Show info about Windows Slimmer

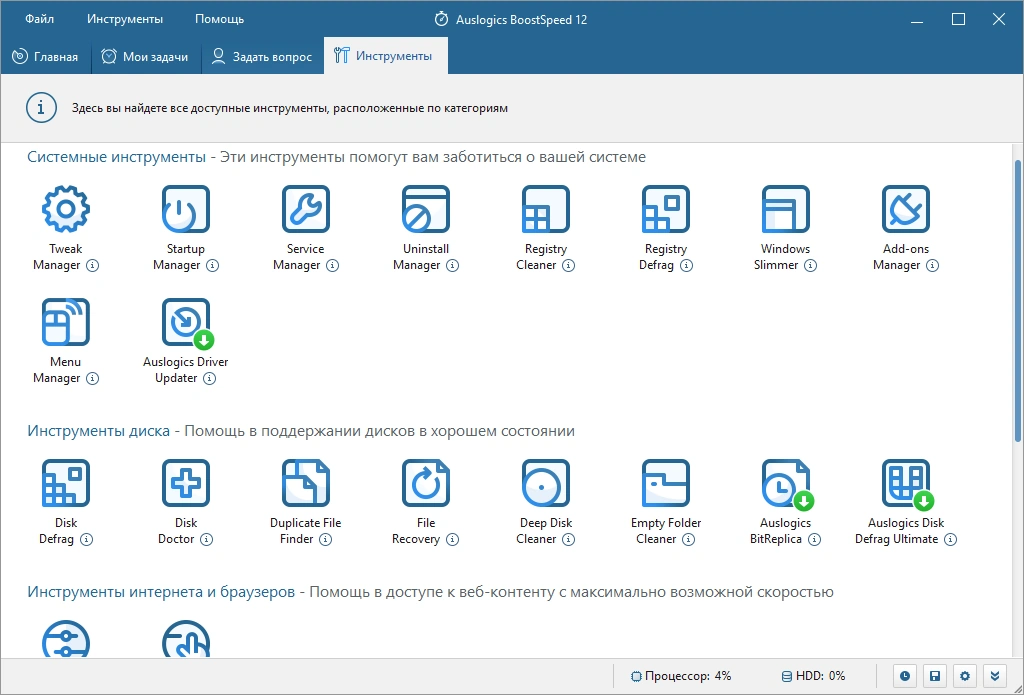pos(810,265)
